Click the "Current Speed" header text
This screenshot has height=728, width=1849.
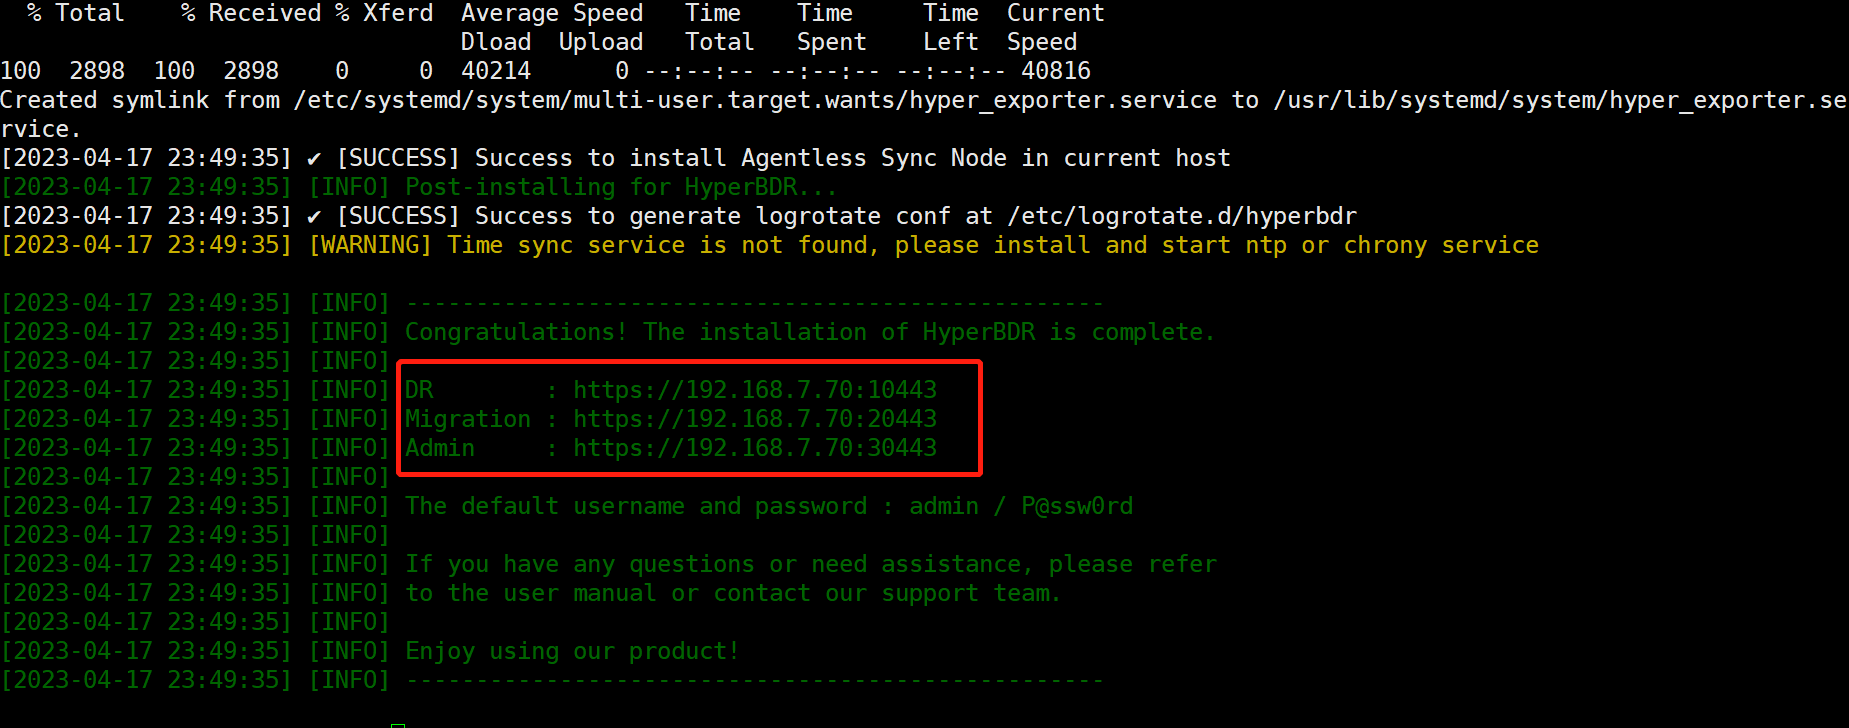pos(1056,28)
